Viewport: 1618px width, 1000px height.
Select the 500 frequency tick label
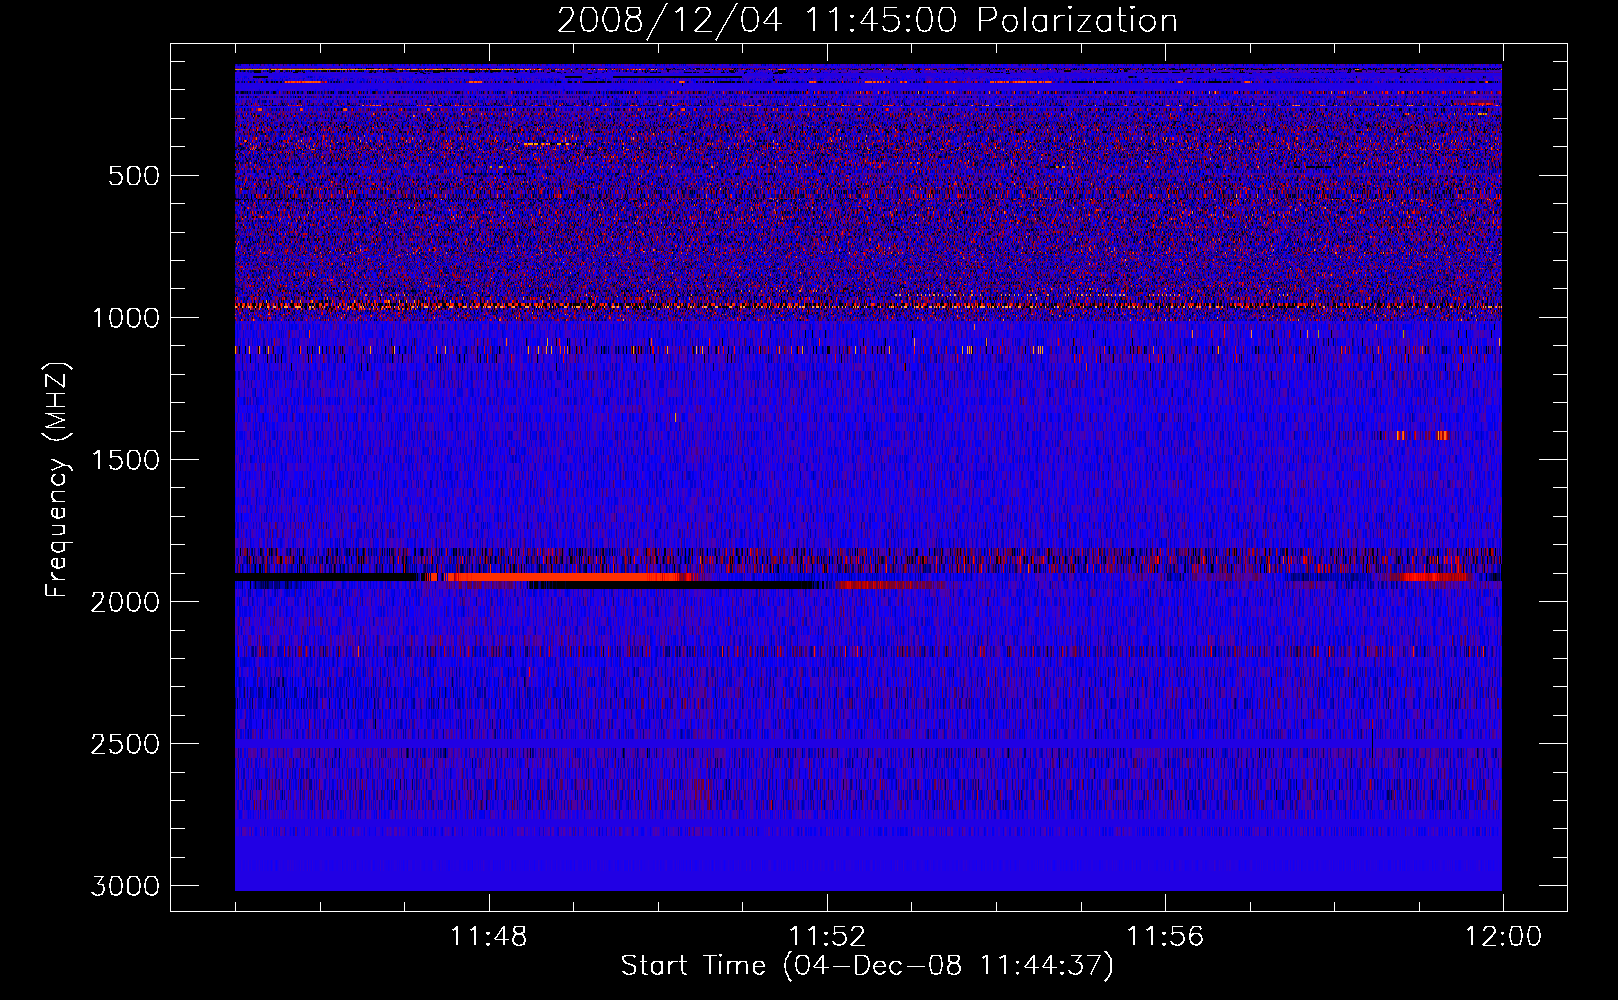tap(133, 176)
